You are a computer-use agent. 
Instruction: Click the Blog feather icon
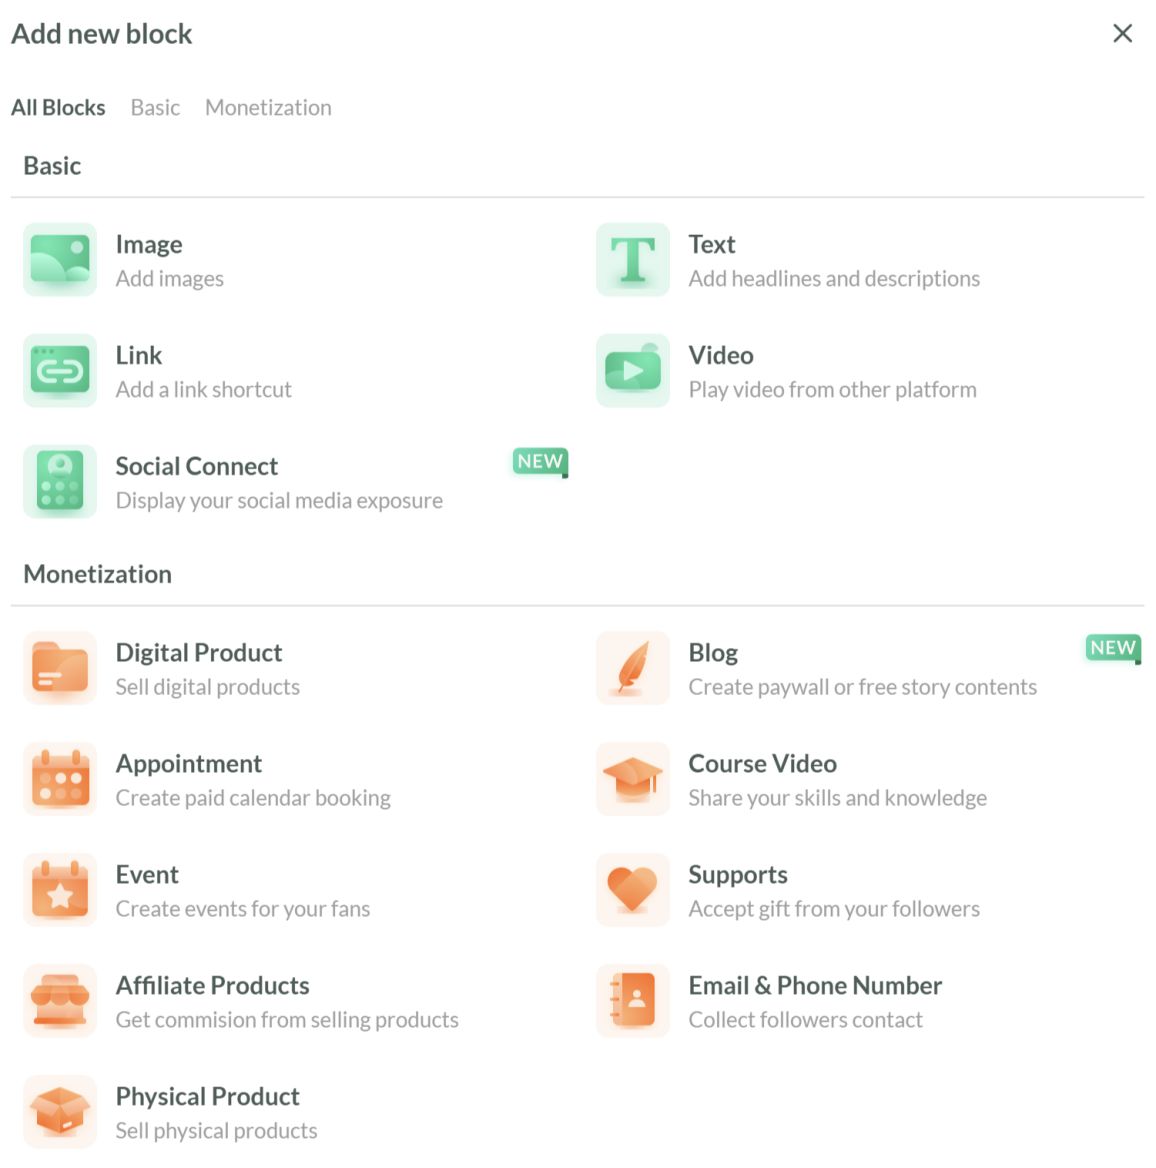point(633,668)
